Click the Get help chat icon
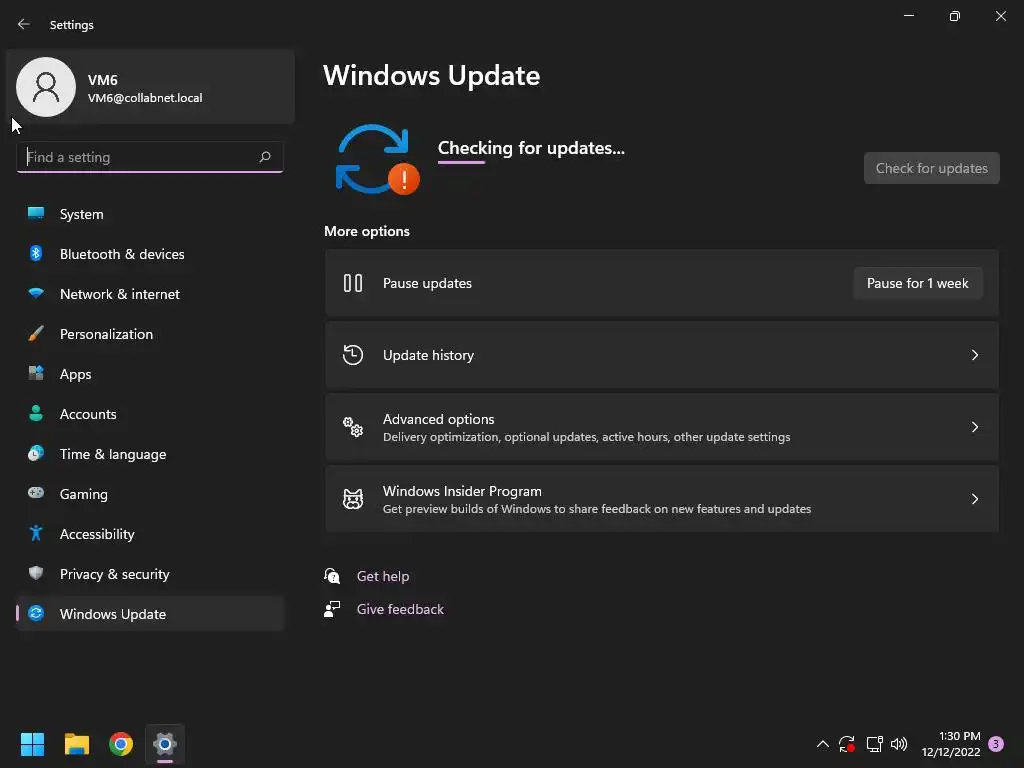The image size is (1024, 768). coord(332,576)
